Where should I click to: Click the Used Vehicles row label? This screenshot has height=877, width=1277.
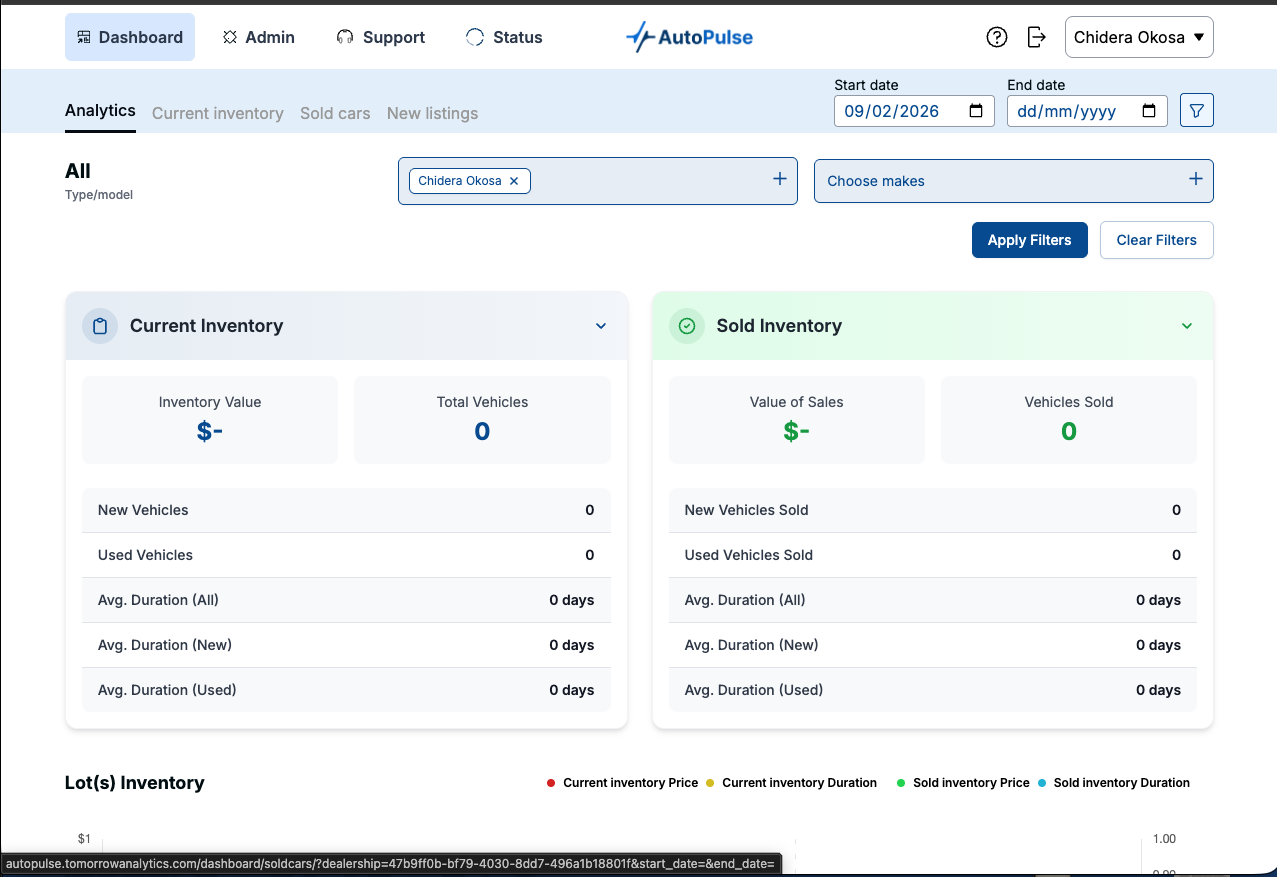point(145,555)
